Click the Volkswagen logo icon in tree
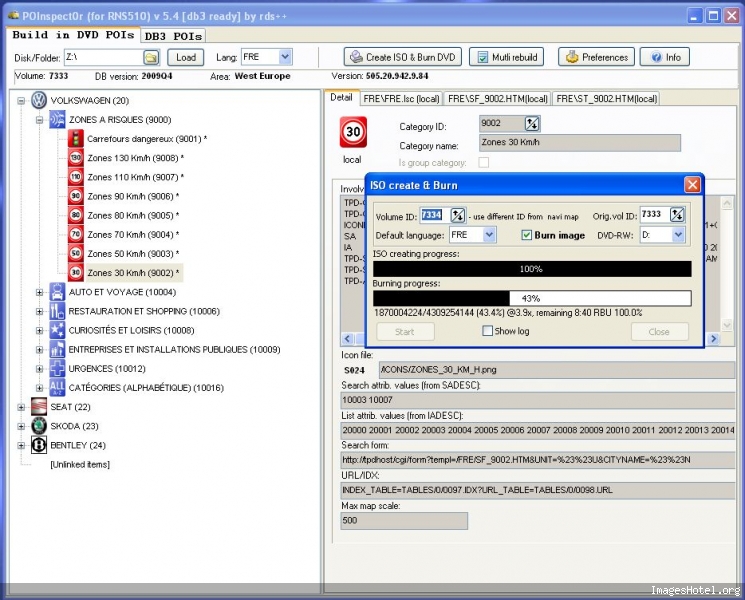Image resolution: width=745 pixels, height=600 pixels. tap(39, 100)
